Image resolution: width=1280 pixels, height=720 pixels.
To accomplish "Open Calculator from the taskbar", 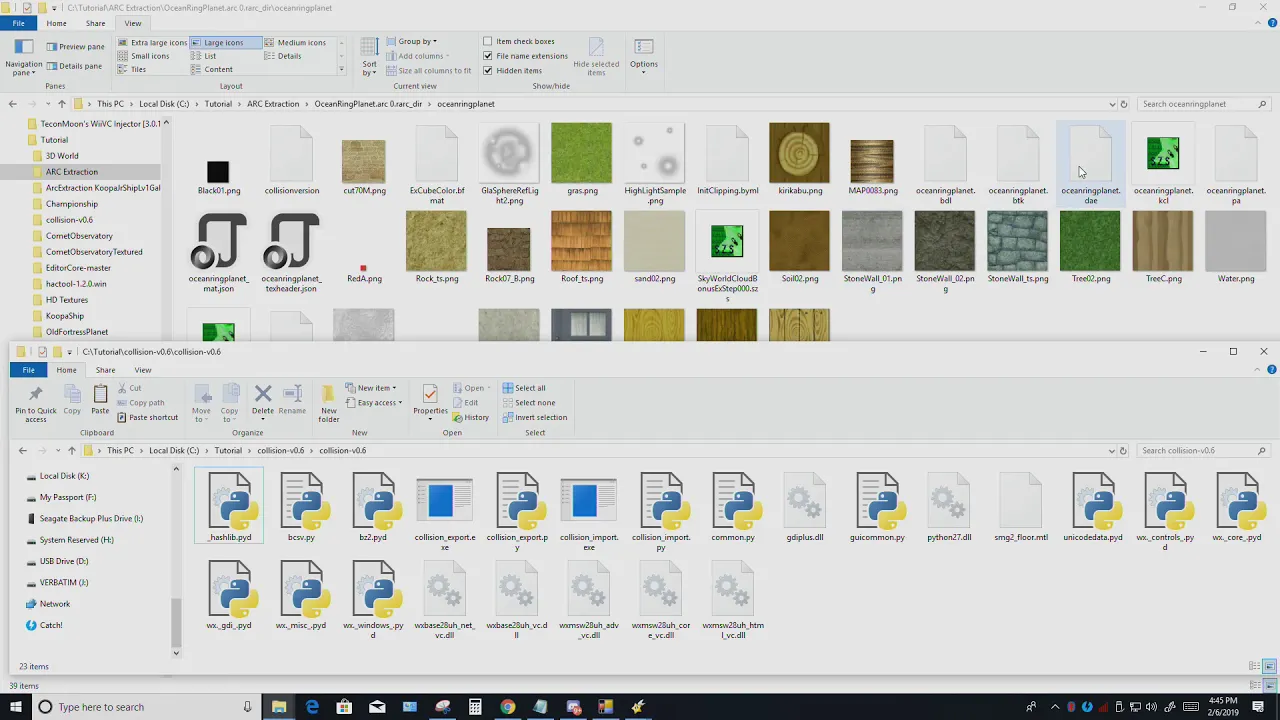I will pos(475,707).
